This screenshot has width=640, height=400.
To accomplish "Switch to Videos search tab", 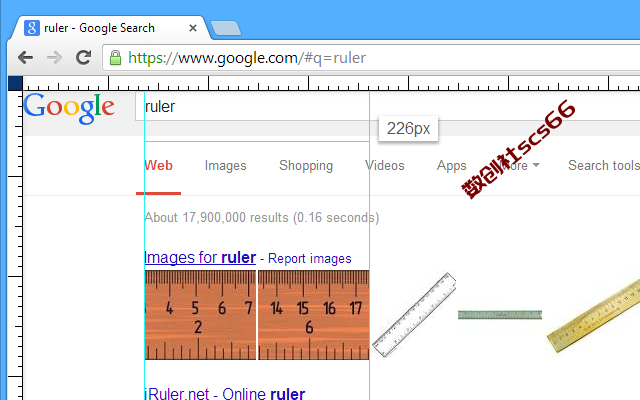I will pos(384,166).
